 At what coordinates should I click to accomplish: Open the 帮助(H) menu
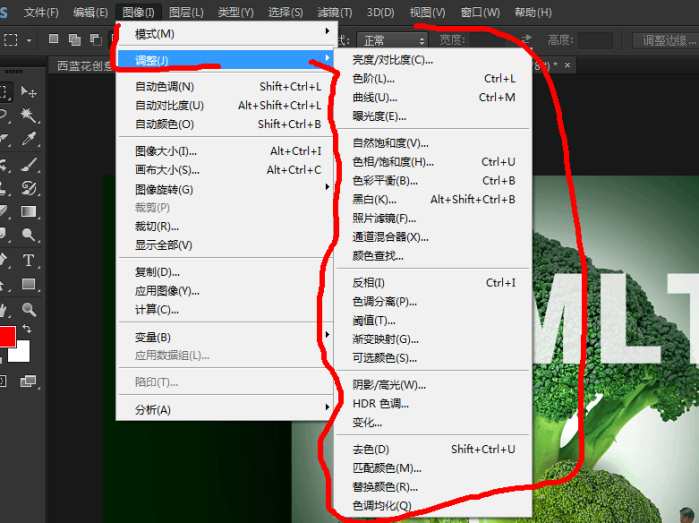coord(533,12)
